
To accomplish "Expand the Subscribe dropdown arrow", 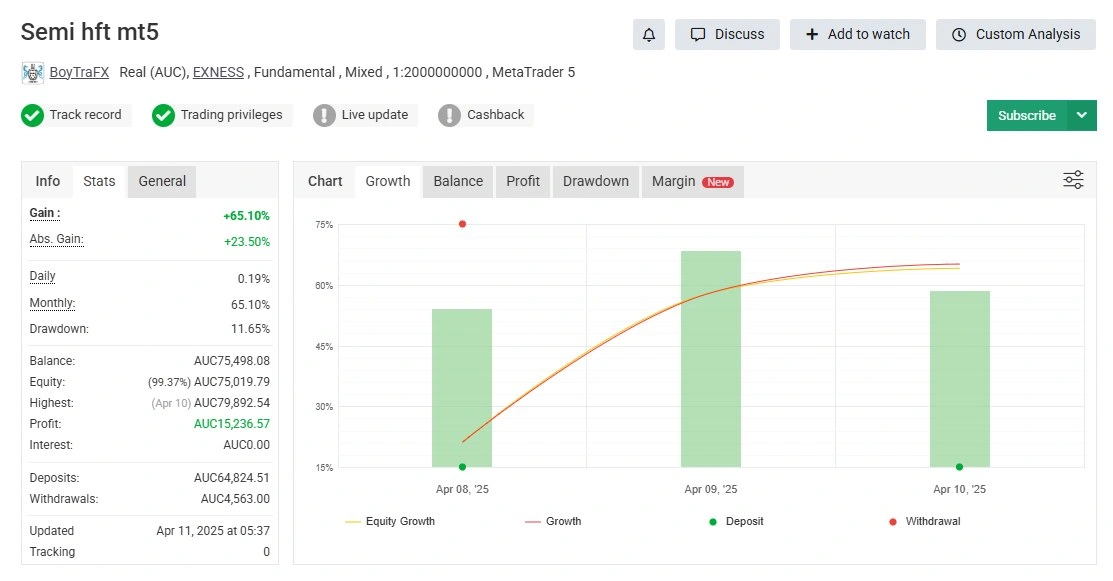I will click(x=1081, y=116).
